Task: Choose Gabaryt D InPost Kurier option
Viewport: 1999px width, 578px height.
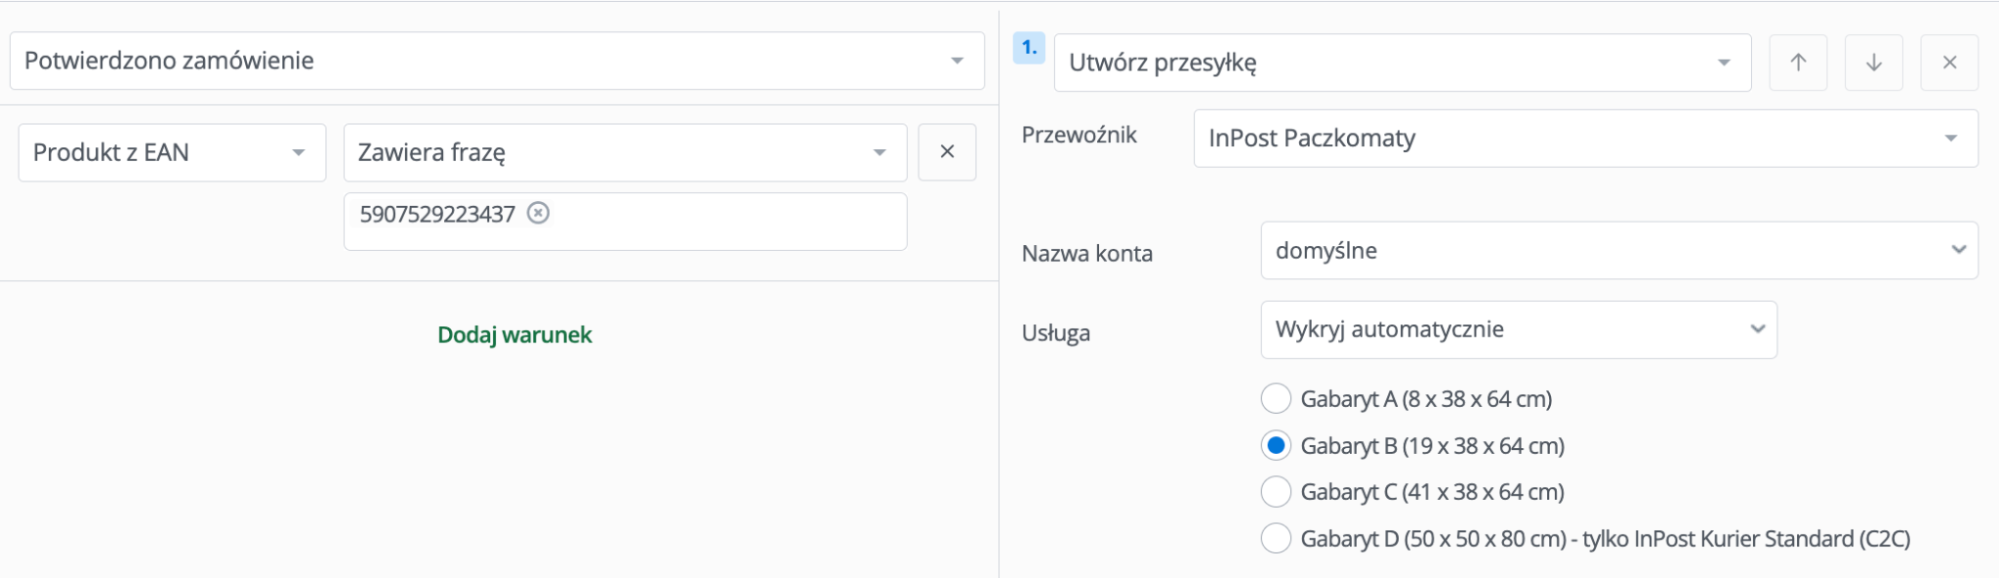Action: (x=1276, y=539)
